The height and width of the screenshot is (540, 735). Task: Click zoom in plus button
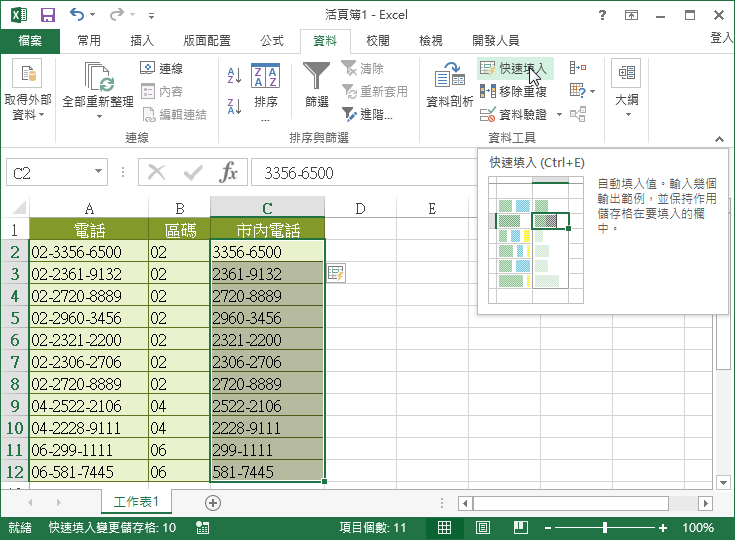click(x=662, y=528)
